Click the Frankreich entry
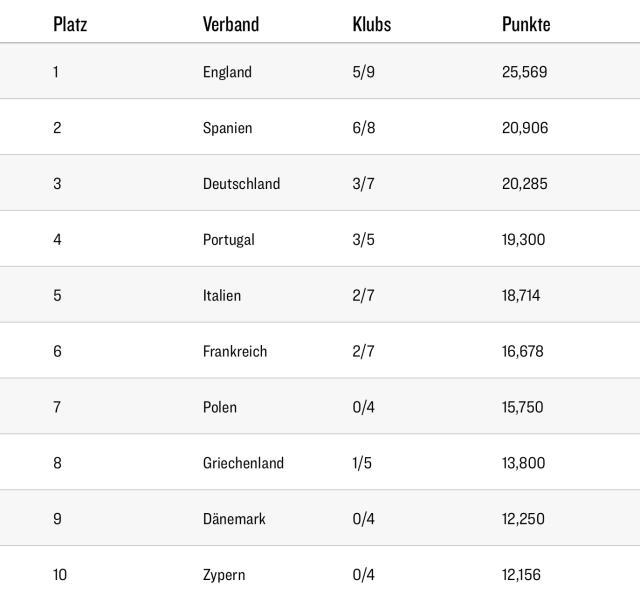The height and width of the screenshot is (594, 640). point(235,352)
